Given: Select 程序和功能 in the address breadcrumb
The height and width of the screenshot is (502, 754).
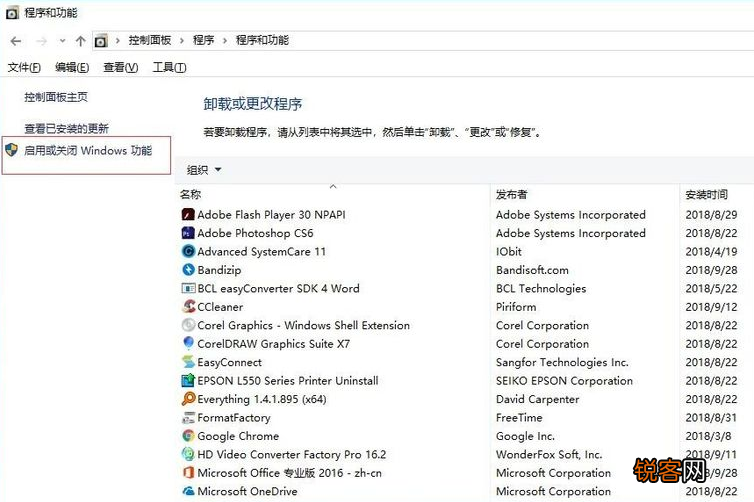Looking at the screenshot, I should pos(262,40).
